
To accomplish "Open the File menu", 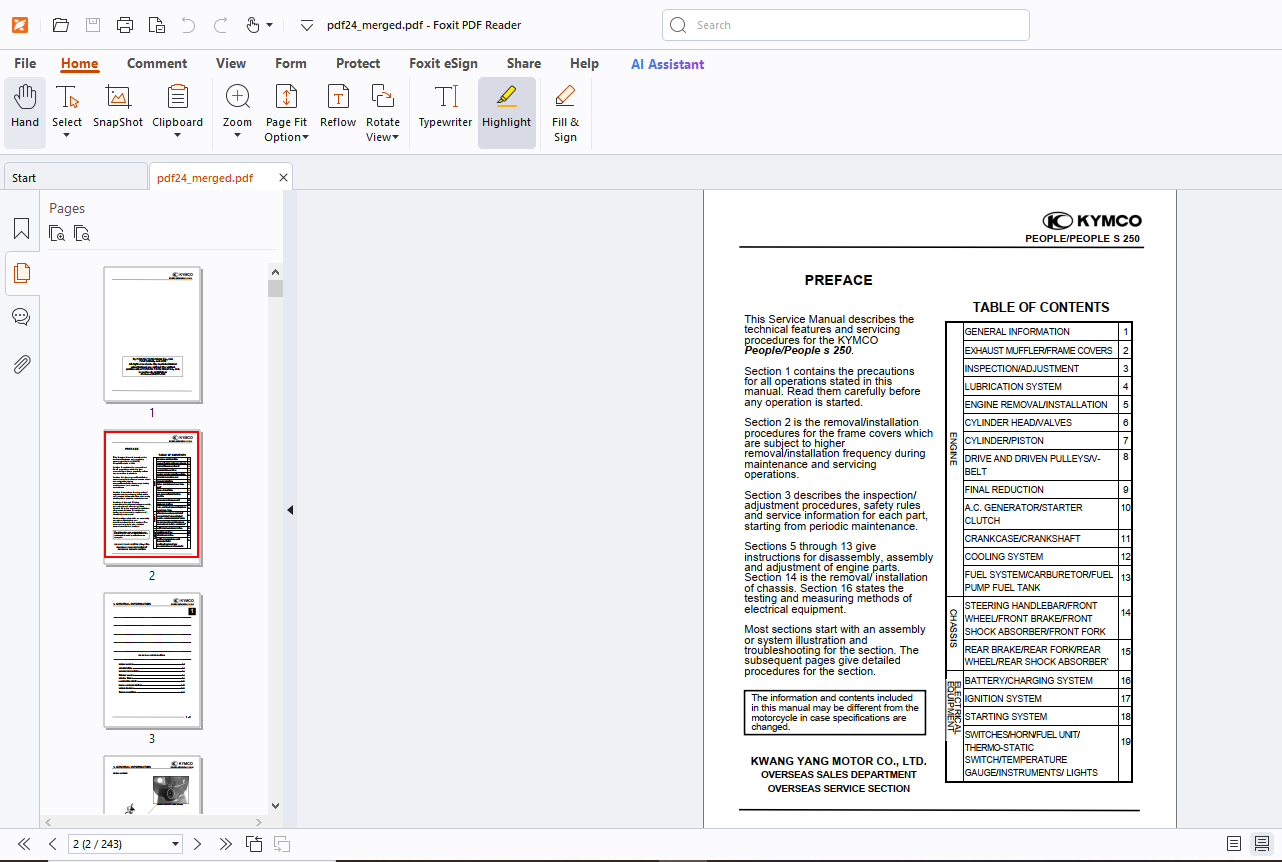I will coord(25,63).
